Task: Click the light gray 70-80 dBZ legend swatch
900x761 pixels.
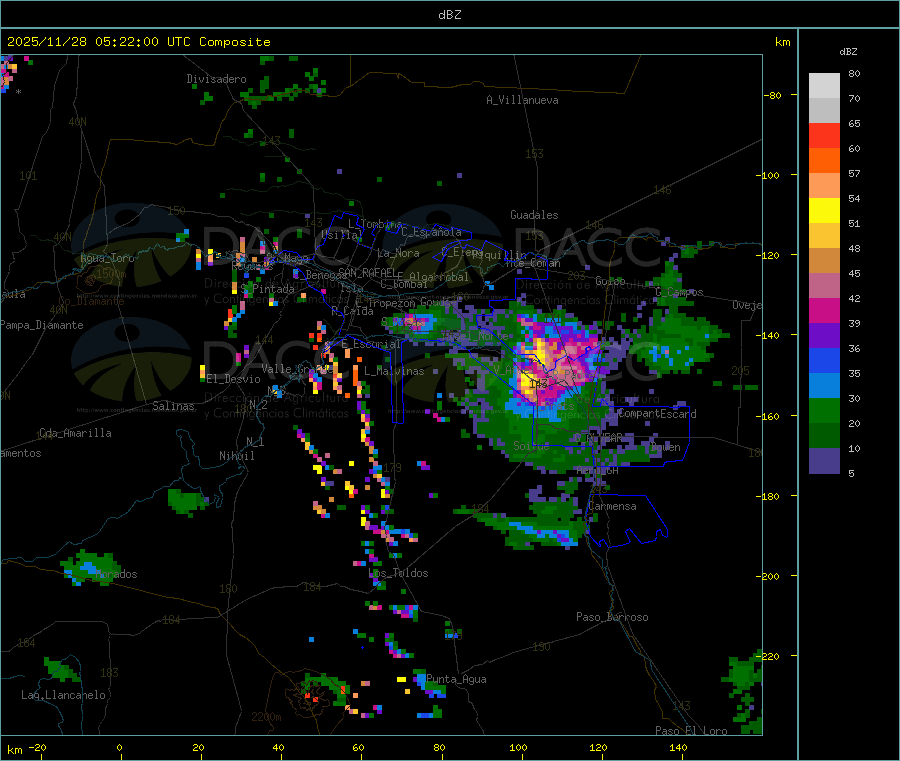Action: point(824,86)
